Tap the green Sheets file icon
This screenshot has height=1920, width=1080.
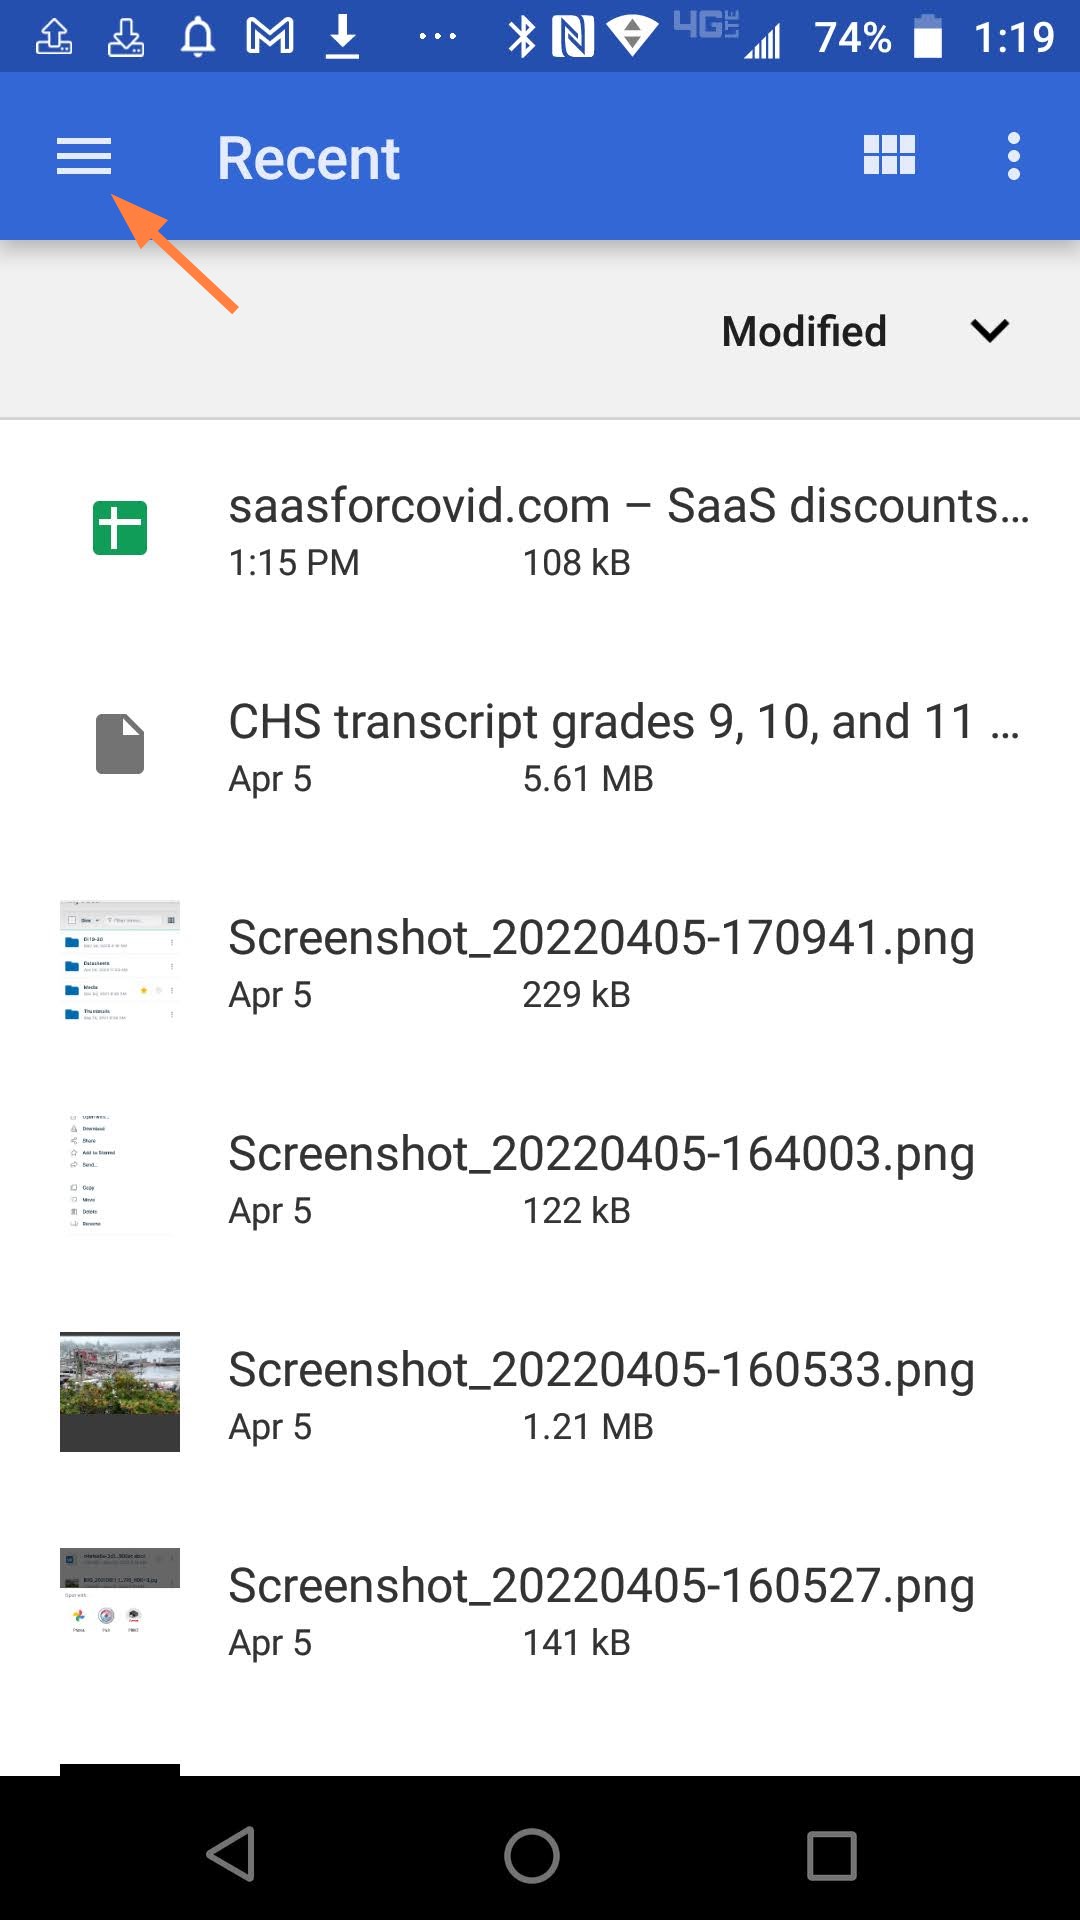coord(120,528)
